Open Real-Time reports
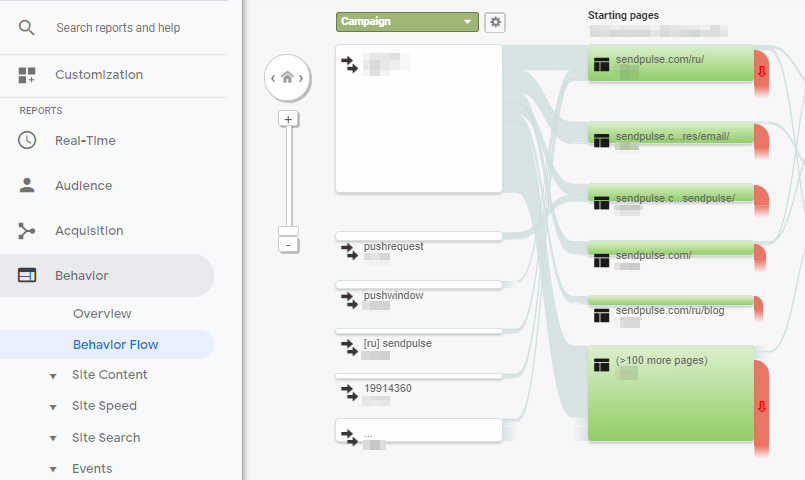Screen dimensions: 805x480 click(85, 141)
